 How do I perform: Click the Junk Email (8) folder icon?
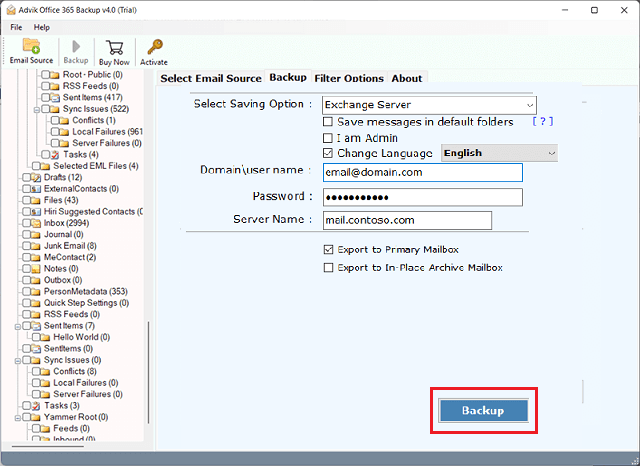click(x=37, y=246)
